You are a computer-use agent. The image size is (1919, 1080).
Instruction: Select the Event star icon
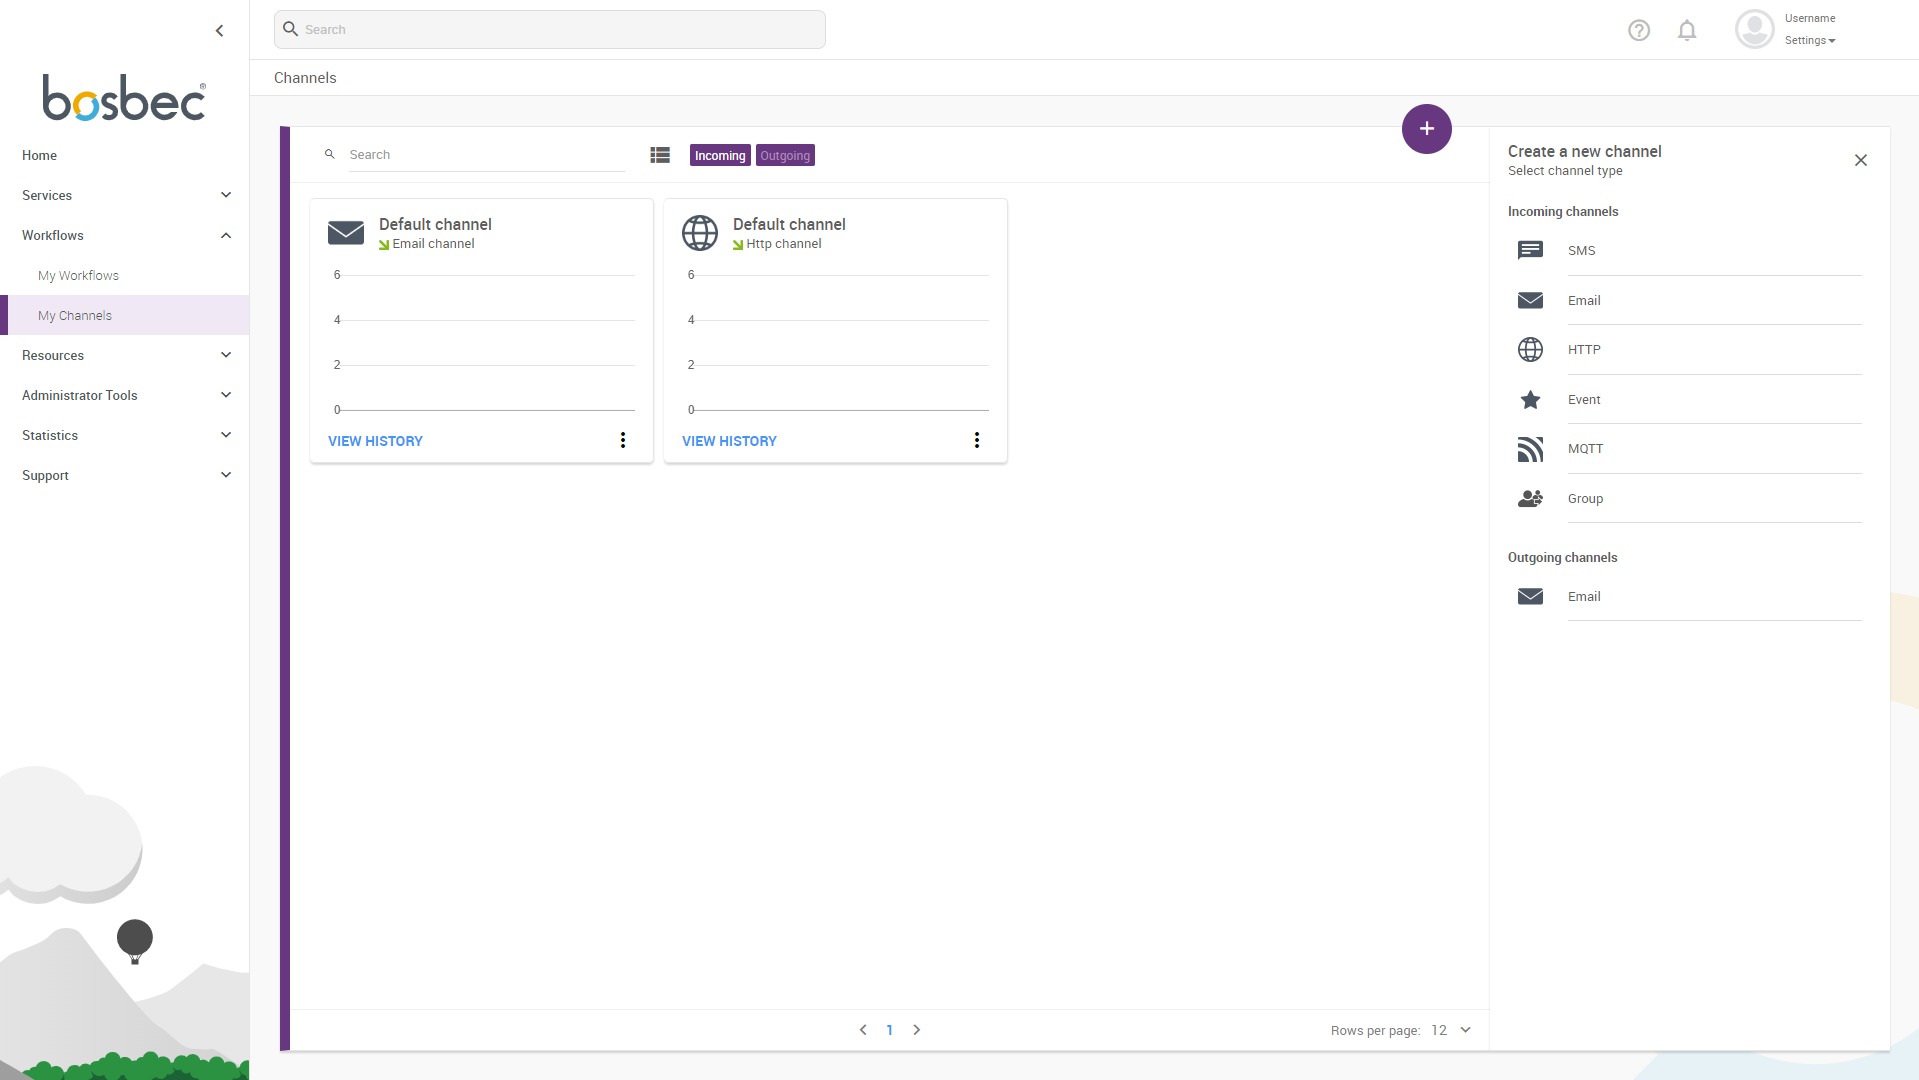1530,399
